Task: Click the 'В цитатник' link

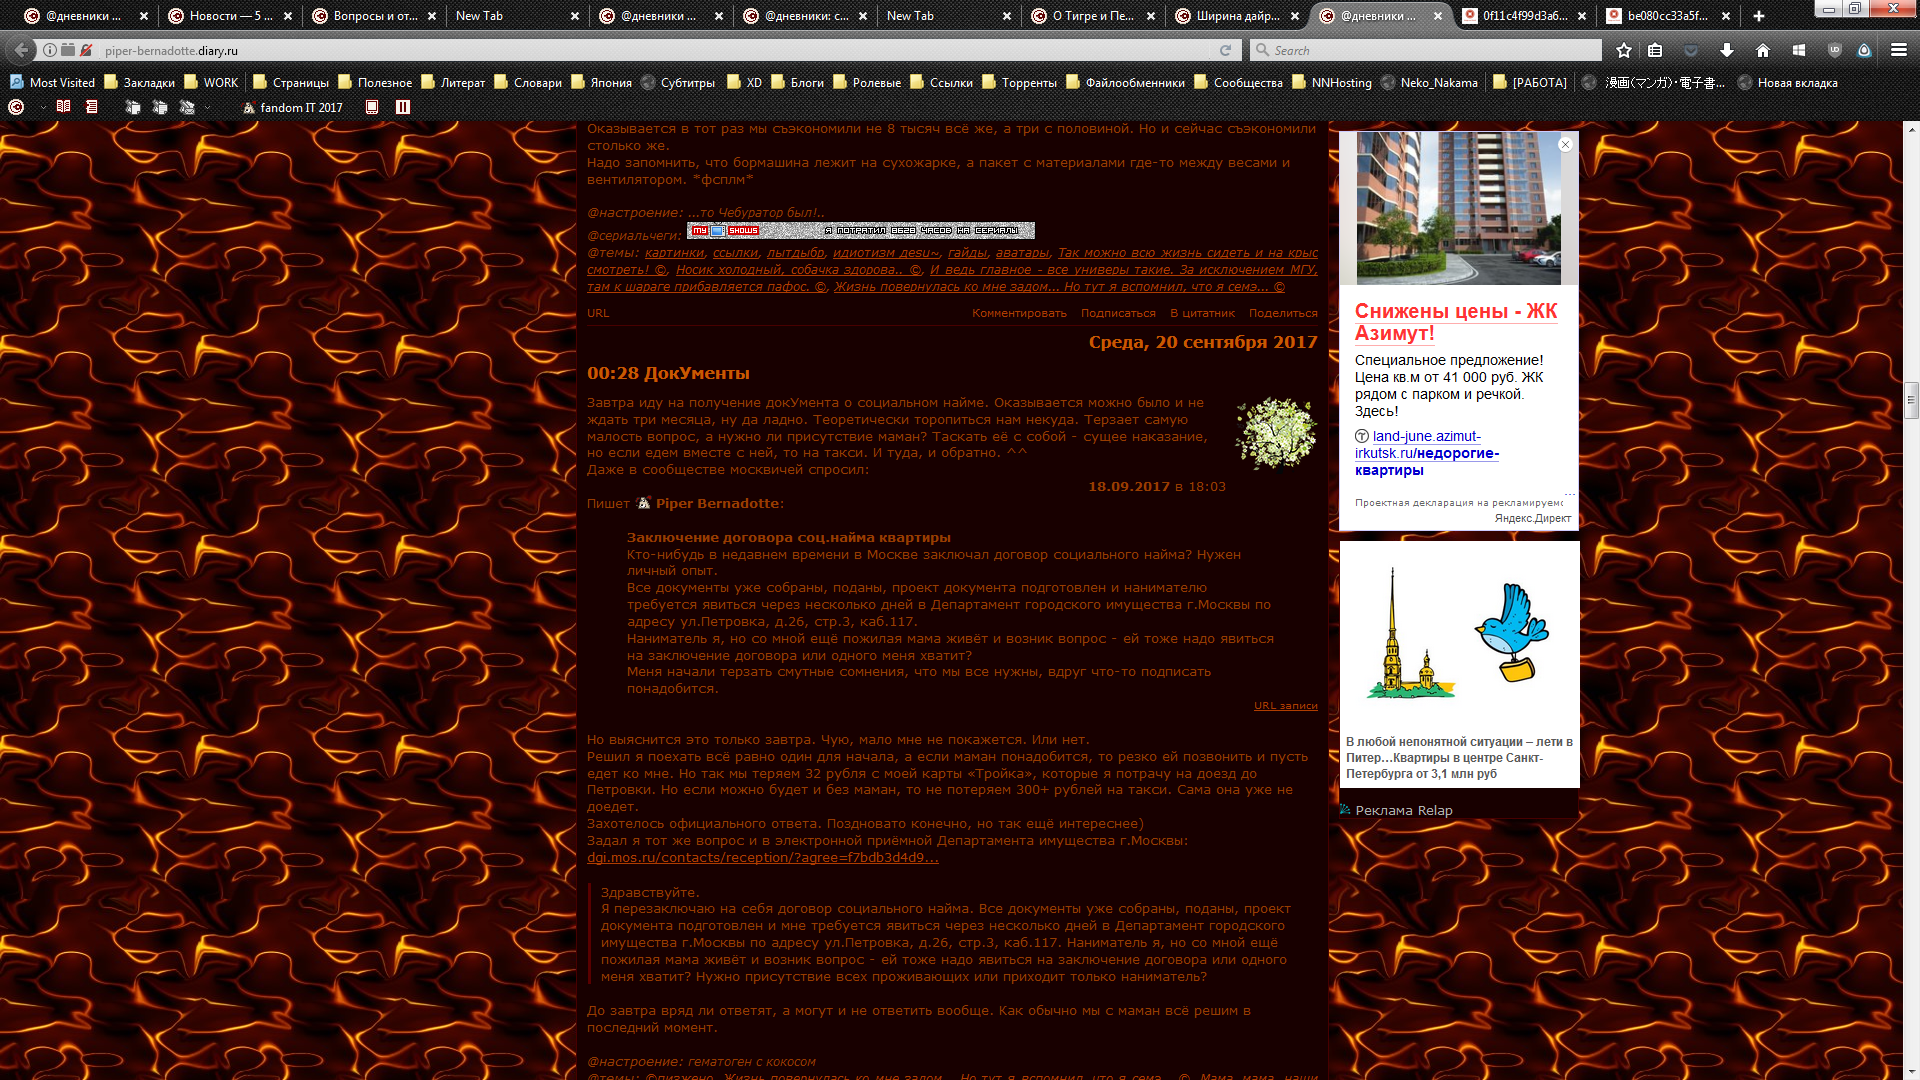Action: [1202, 313]
